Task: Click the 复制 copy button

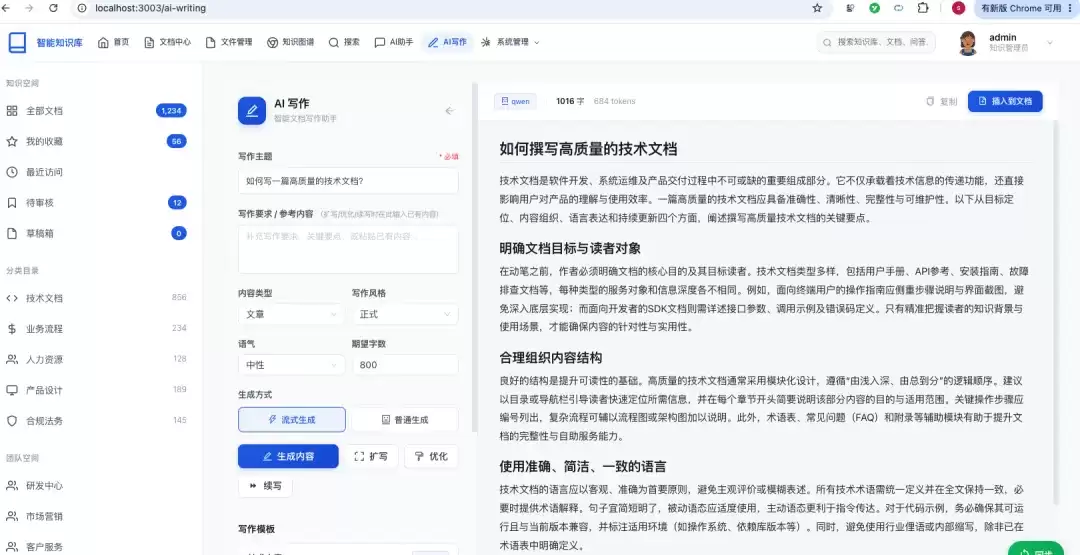Action: pyautogui.click(x=942, y=101)
